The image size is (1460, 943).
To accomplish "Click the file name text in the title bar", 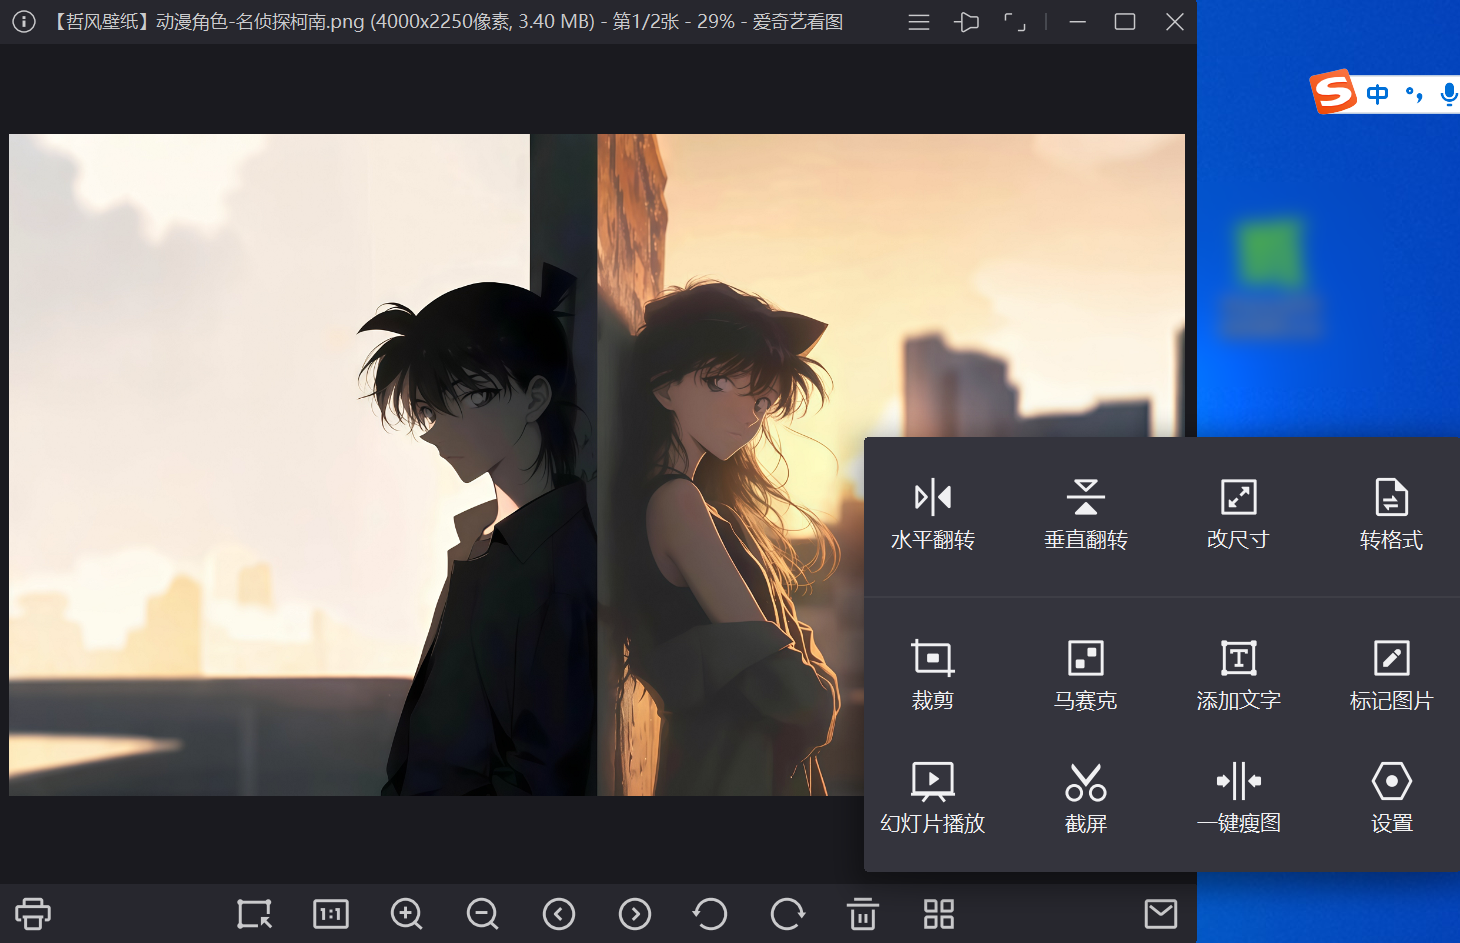I will tap(205, 21).
